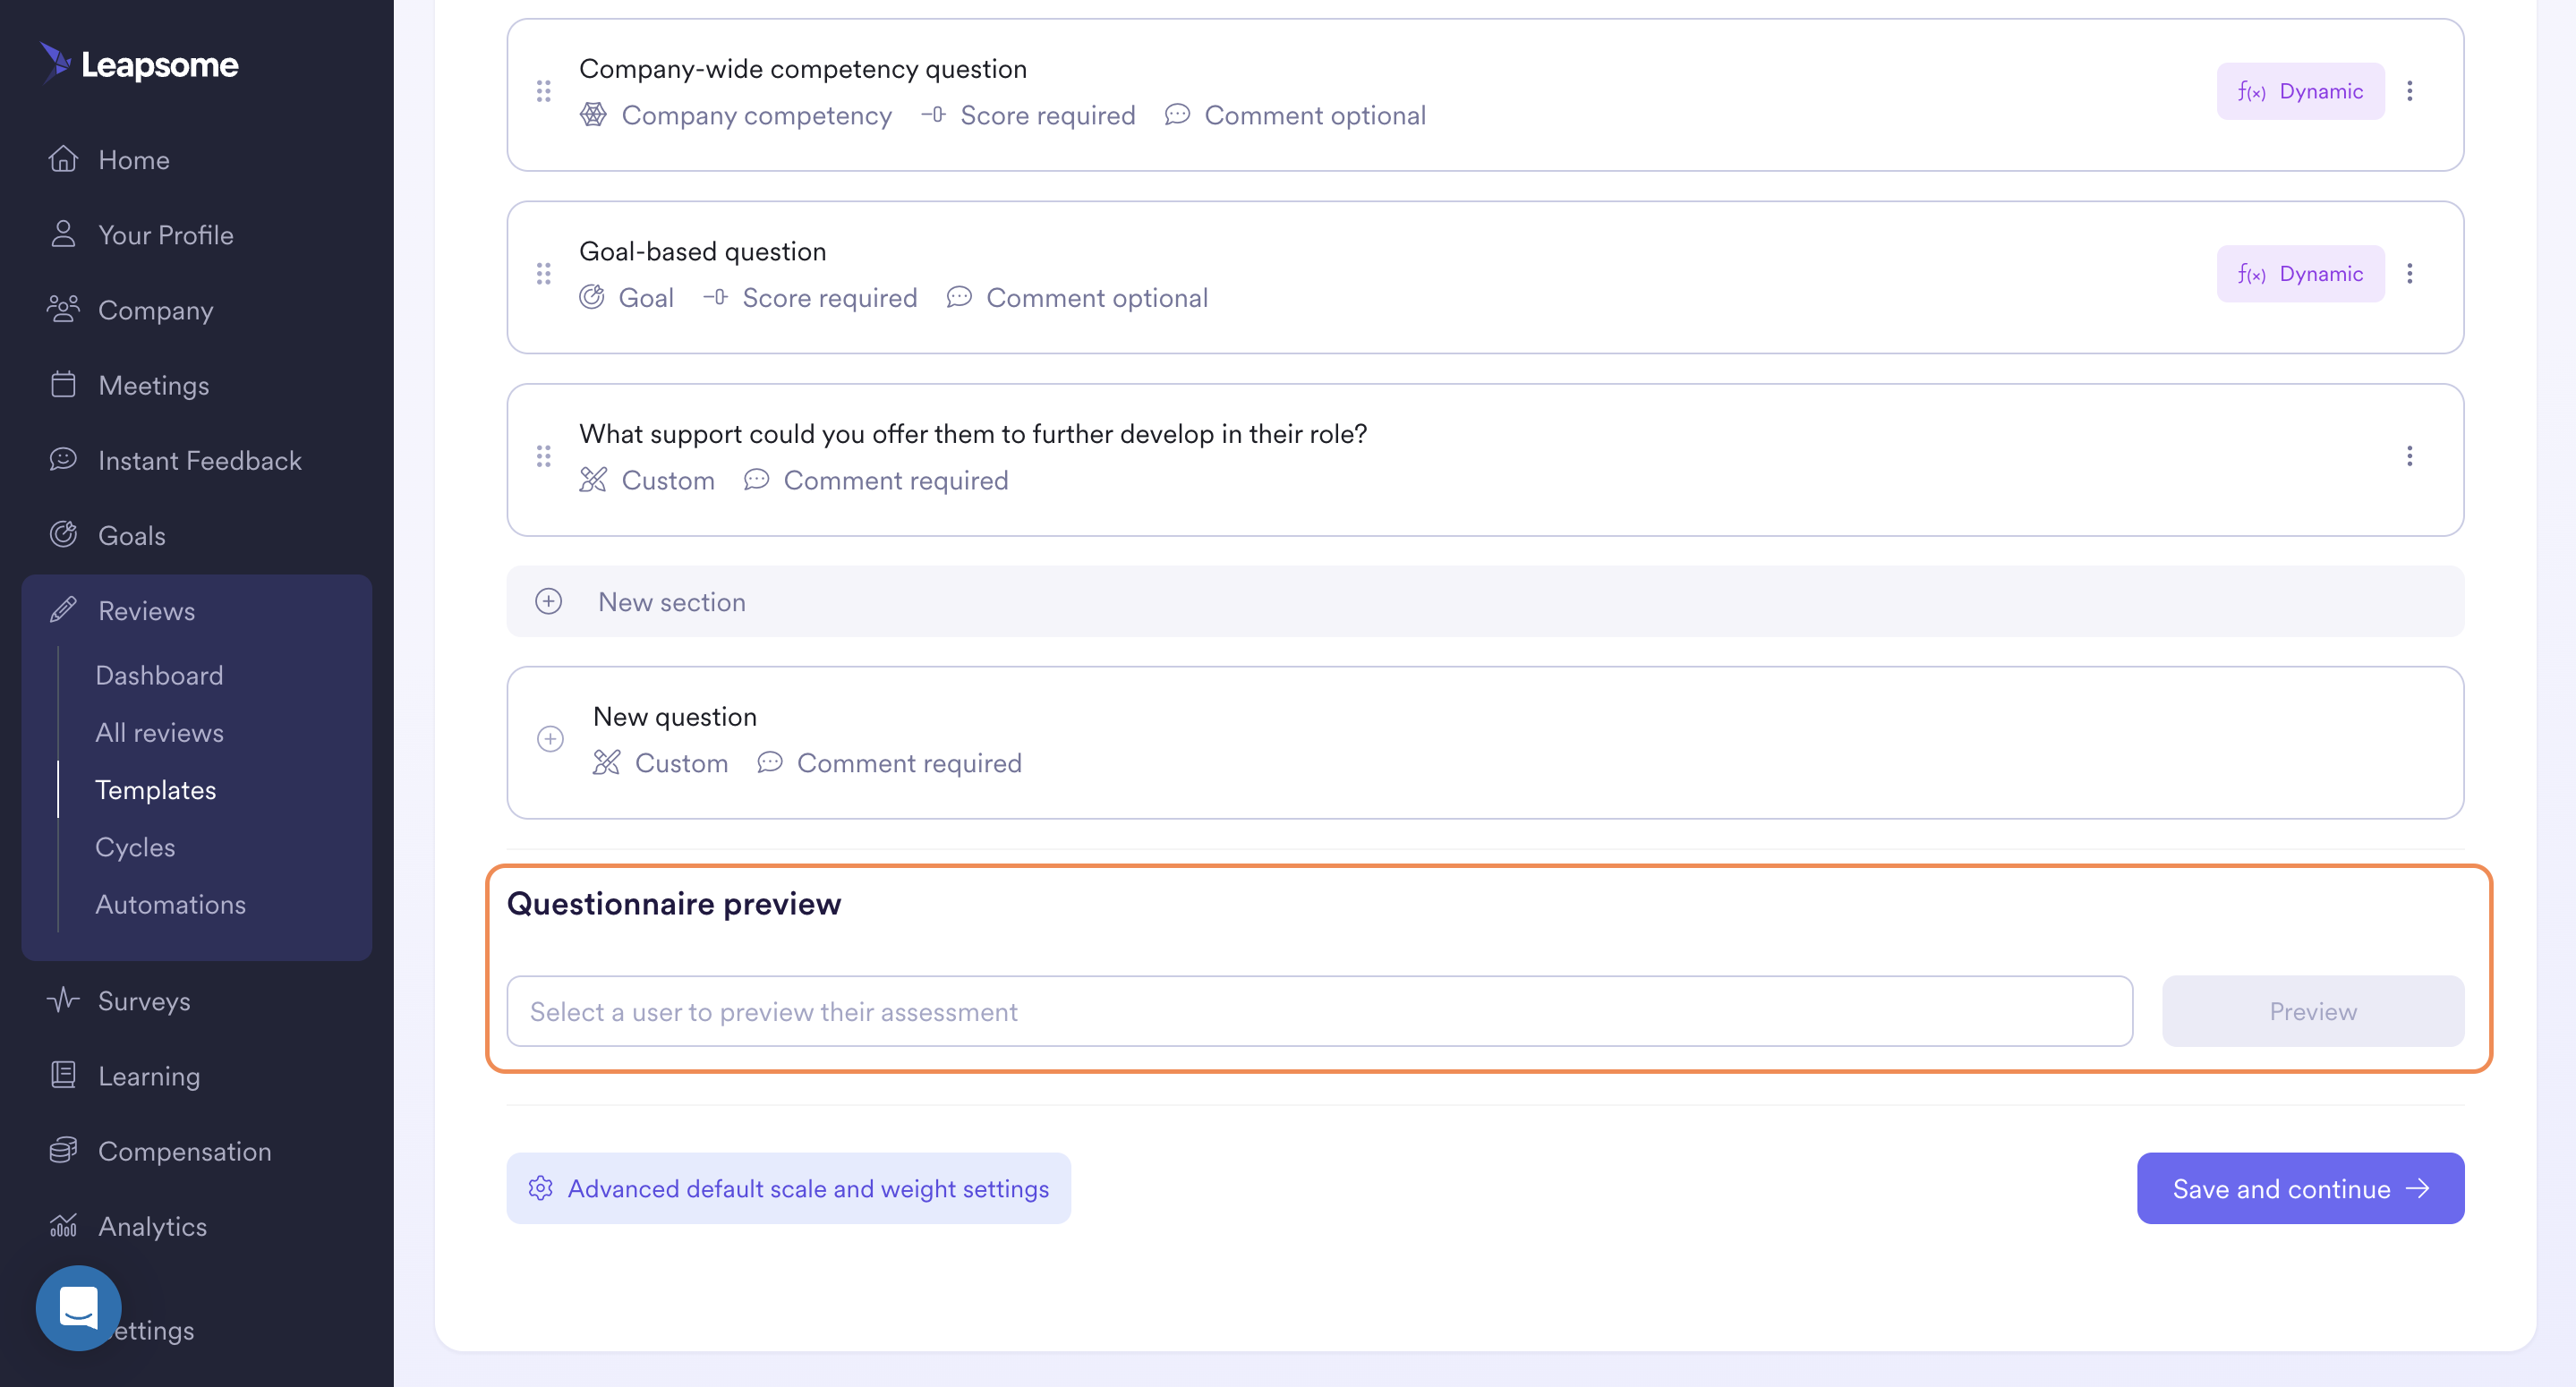Click the drag handle on the support question
Screen dimensions: 2576x1387
click(x=543, y=456)
